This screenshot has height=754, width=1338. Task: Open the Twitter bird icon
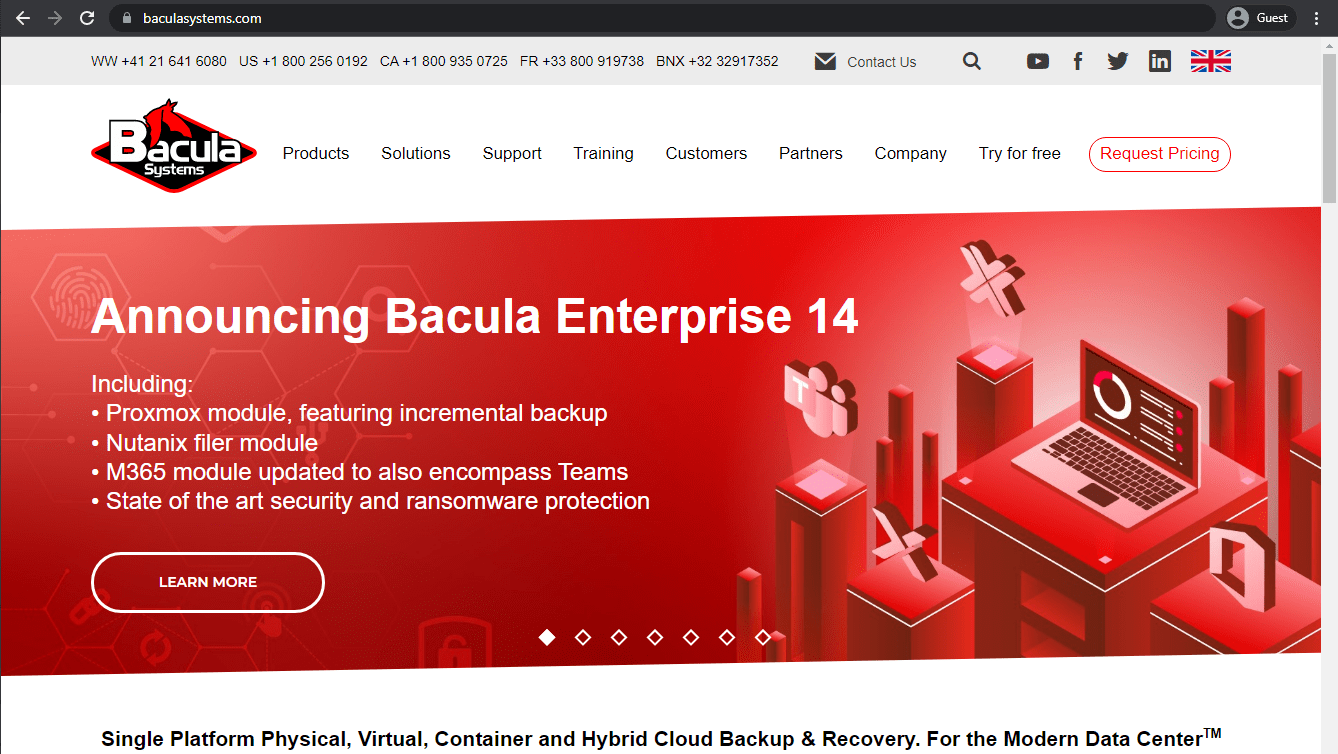click(1118, 61)
